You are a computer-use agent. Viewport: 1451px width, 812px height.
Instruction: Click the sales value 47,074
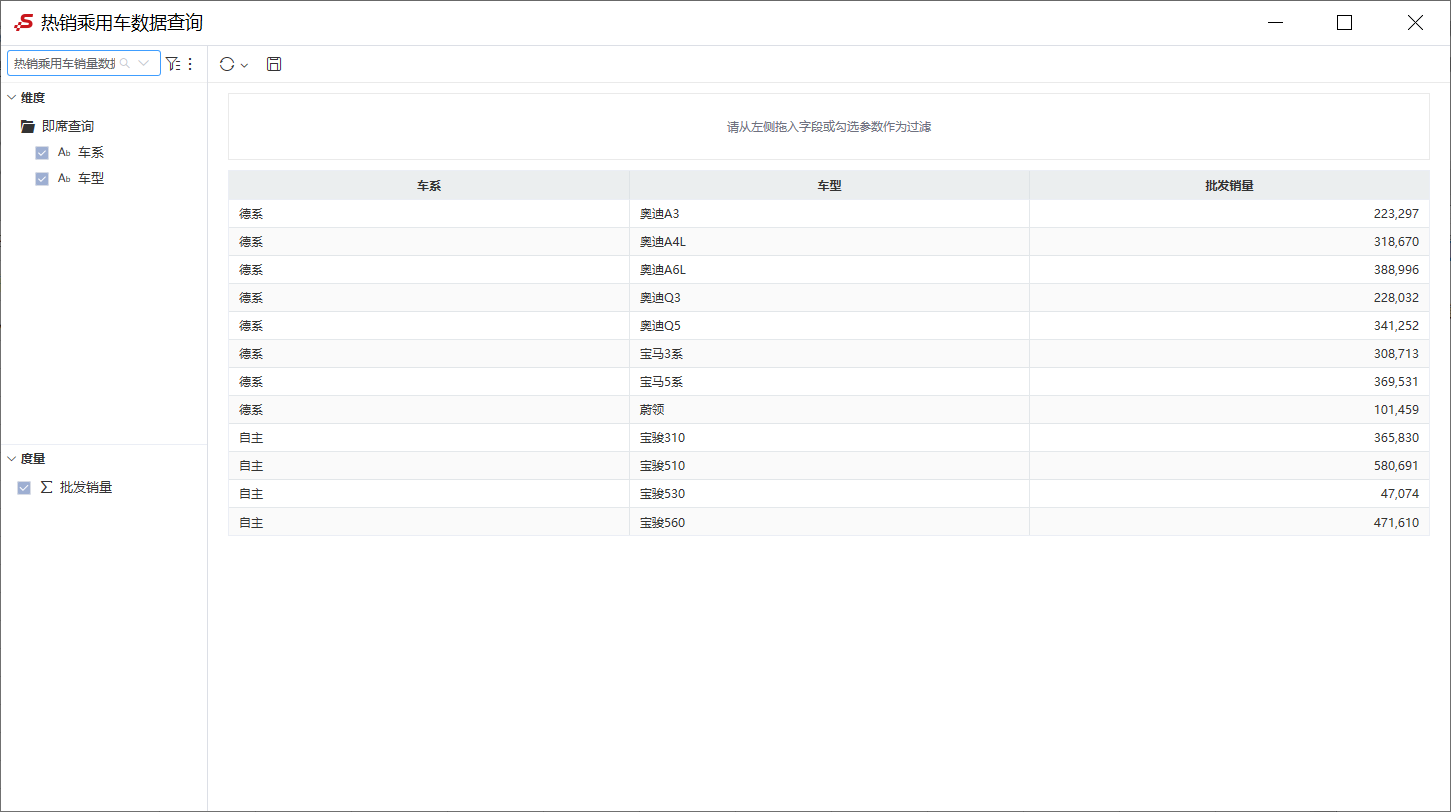coord(1400,494)
